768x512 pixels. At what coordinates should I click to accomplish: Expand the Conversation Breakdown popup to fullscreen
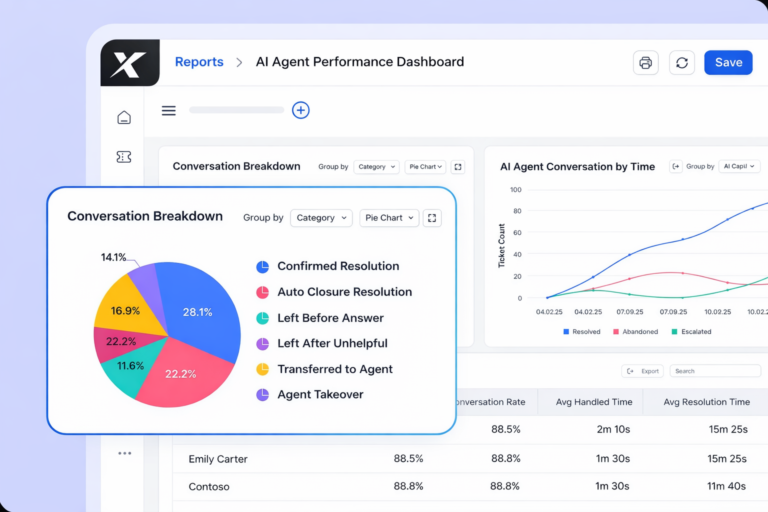tap(432, 217)
